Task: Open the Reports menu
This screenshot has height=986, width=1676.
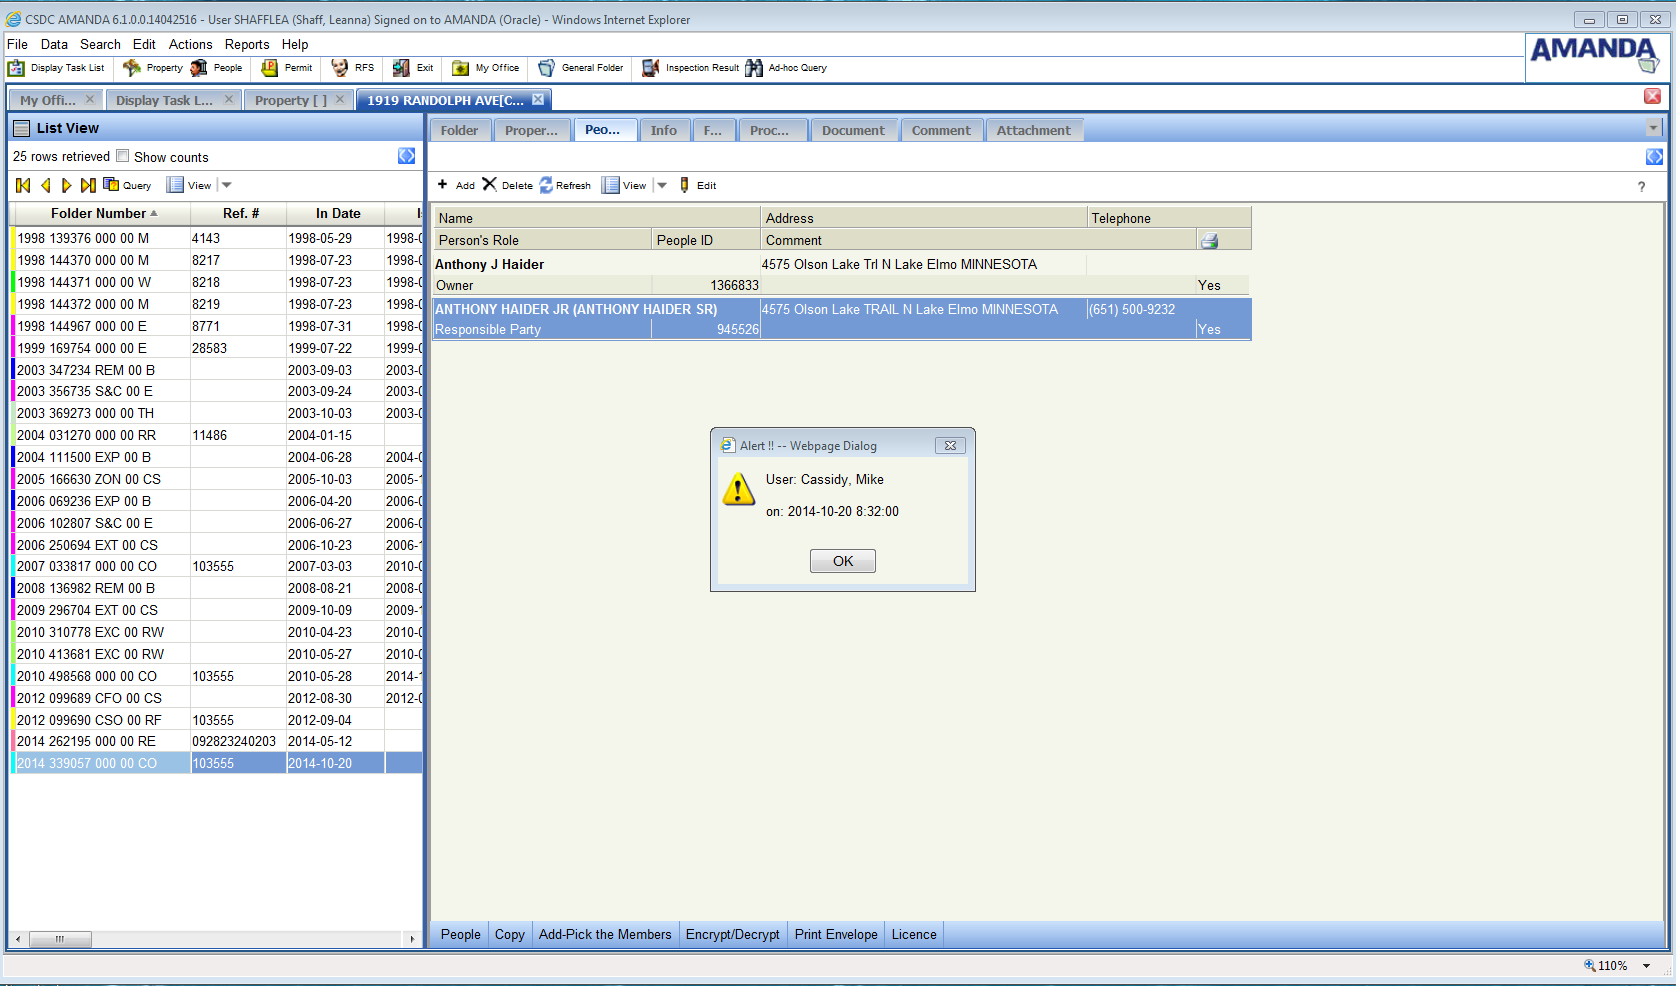Action: point(246,44)
